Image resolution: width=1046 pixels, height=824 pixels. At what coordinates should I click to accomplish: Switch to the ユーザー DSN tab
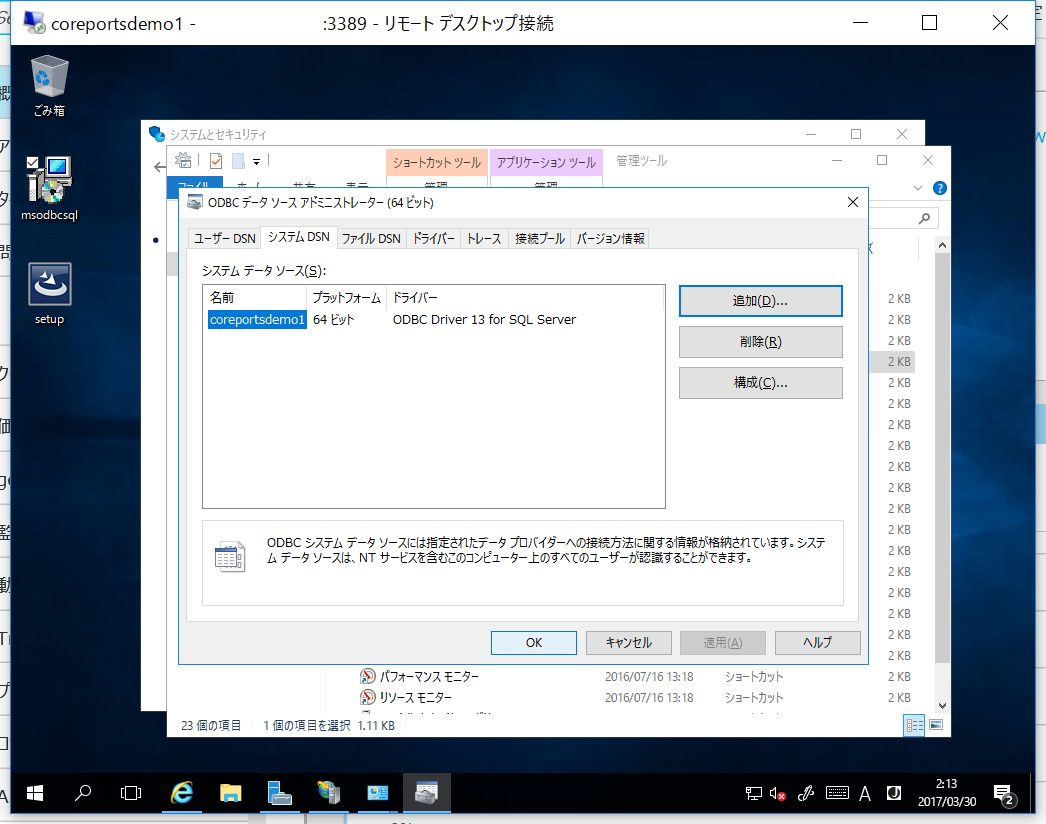point(224,238)
